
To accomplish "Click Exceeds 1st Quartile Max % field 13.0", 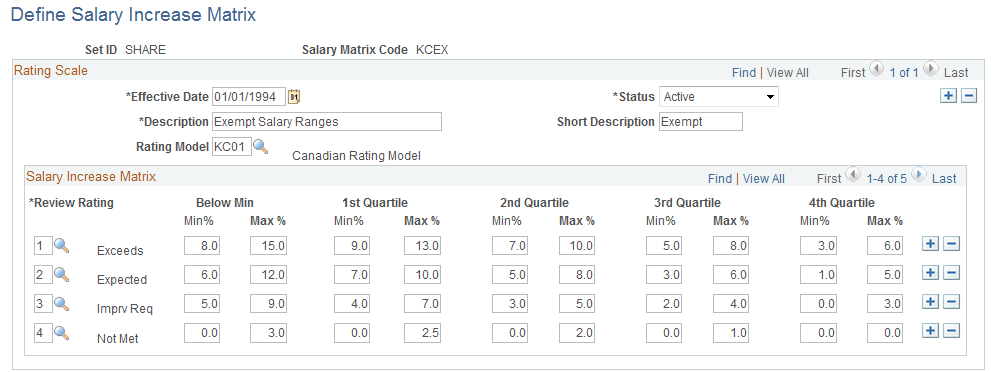I will (x=421, y=245).
